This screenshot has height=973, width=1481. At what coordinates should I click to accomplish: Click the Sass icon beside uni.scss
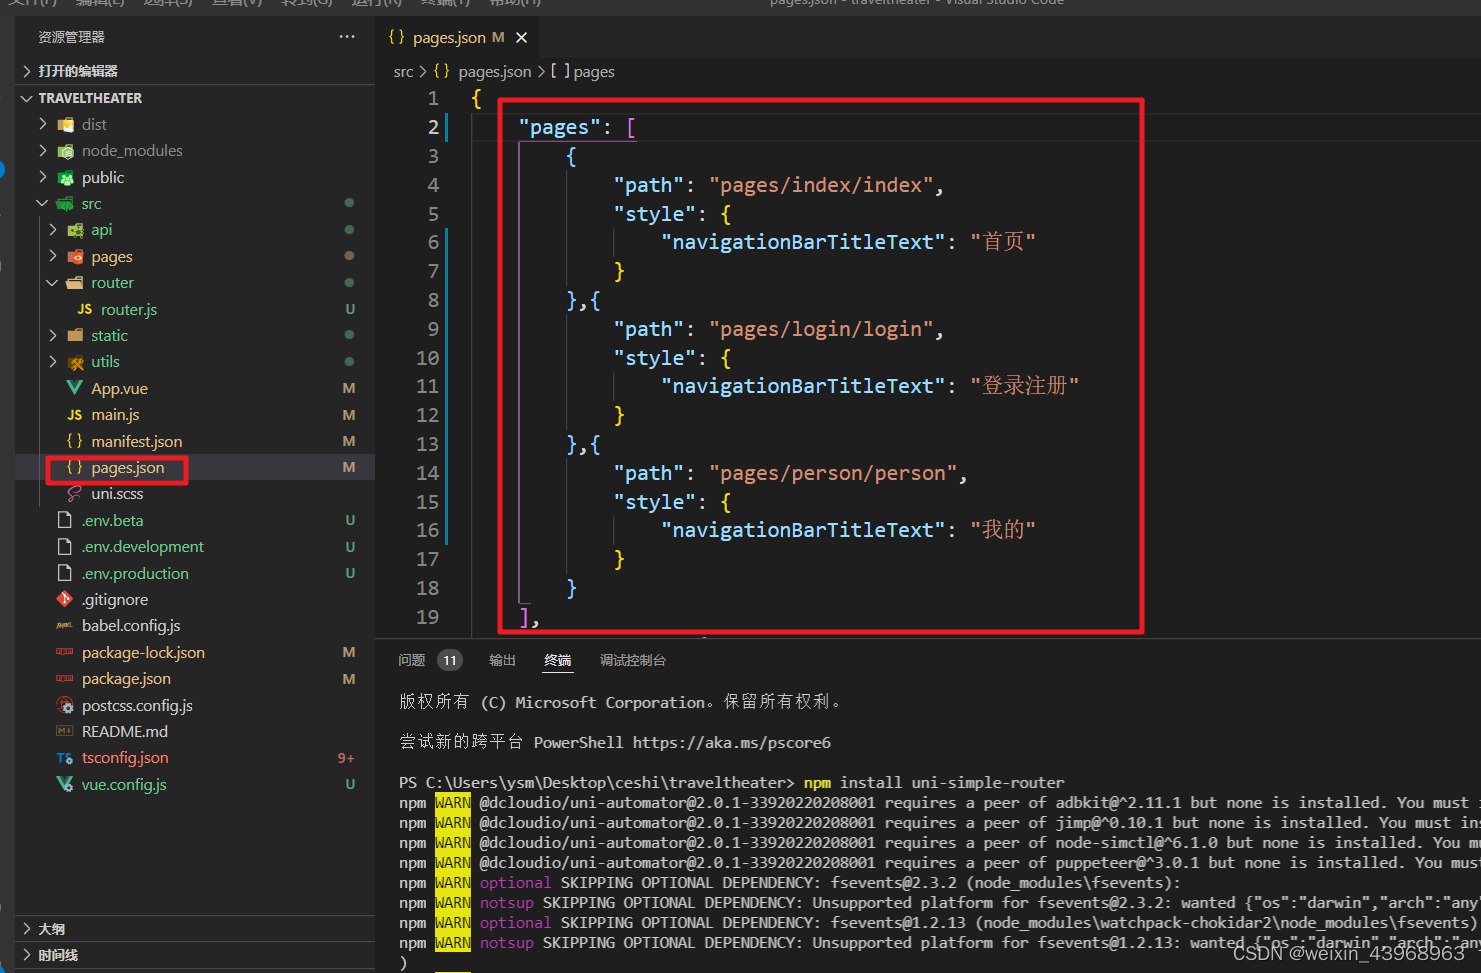coord(74,494)
